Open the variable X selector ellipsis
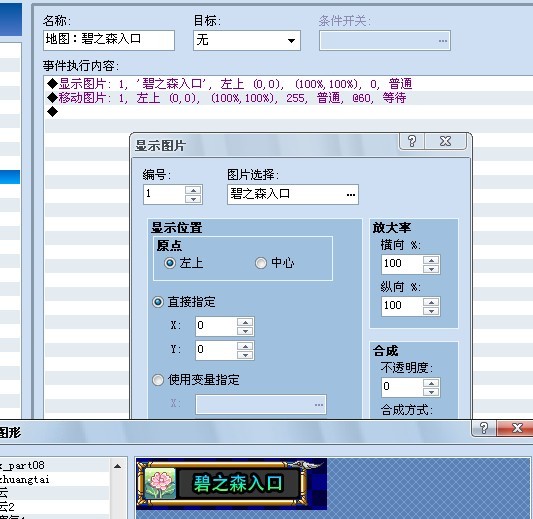 [x=319, y=404]
